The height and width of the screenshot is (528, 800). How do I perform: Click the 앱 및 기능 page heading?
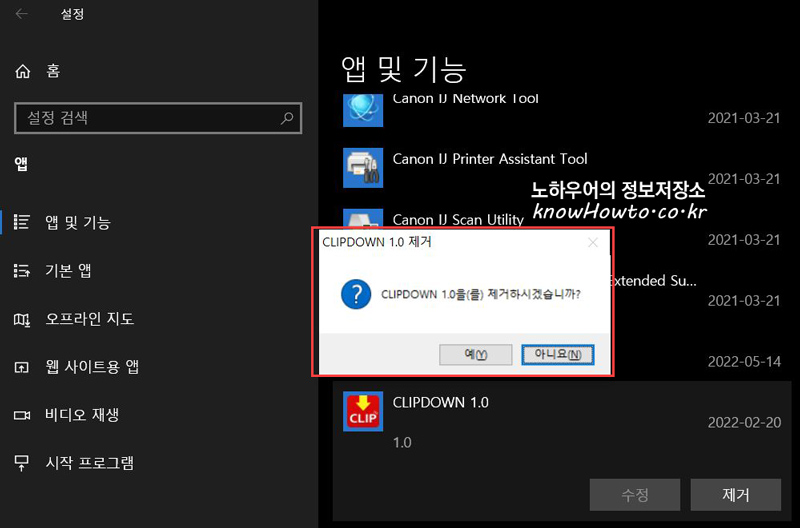(404, 69)
